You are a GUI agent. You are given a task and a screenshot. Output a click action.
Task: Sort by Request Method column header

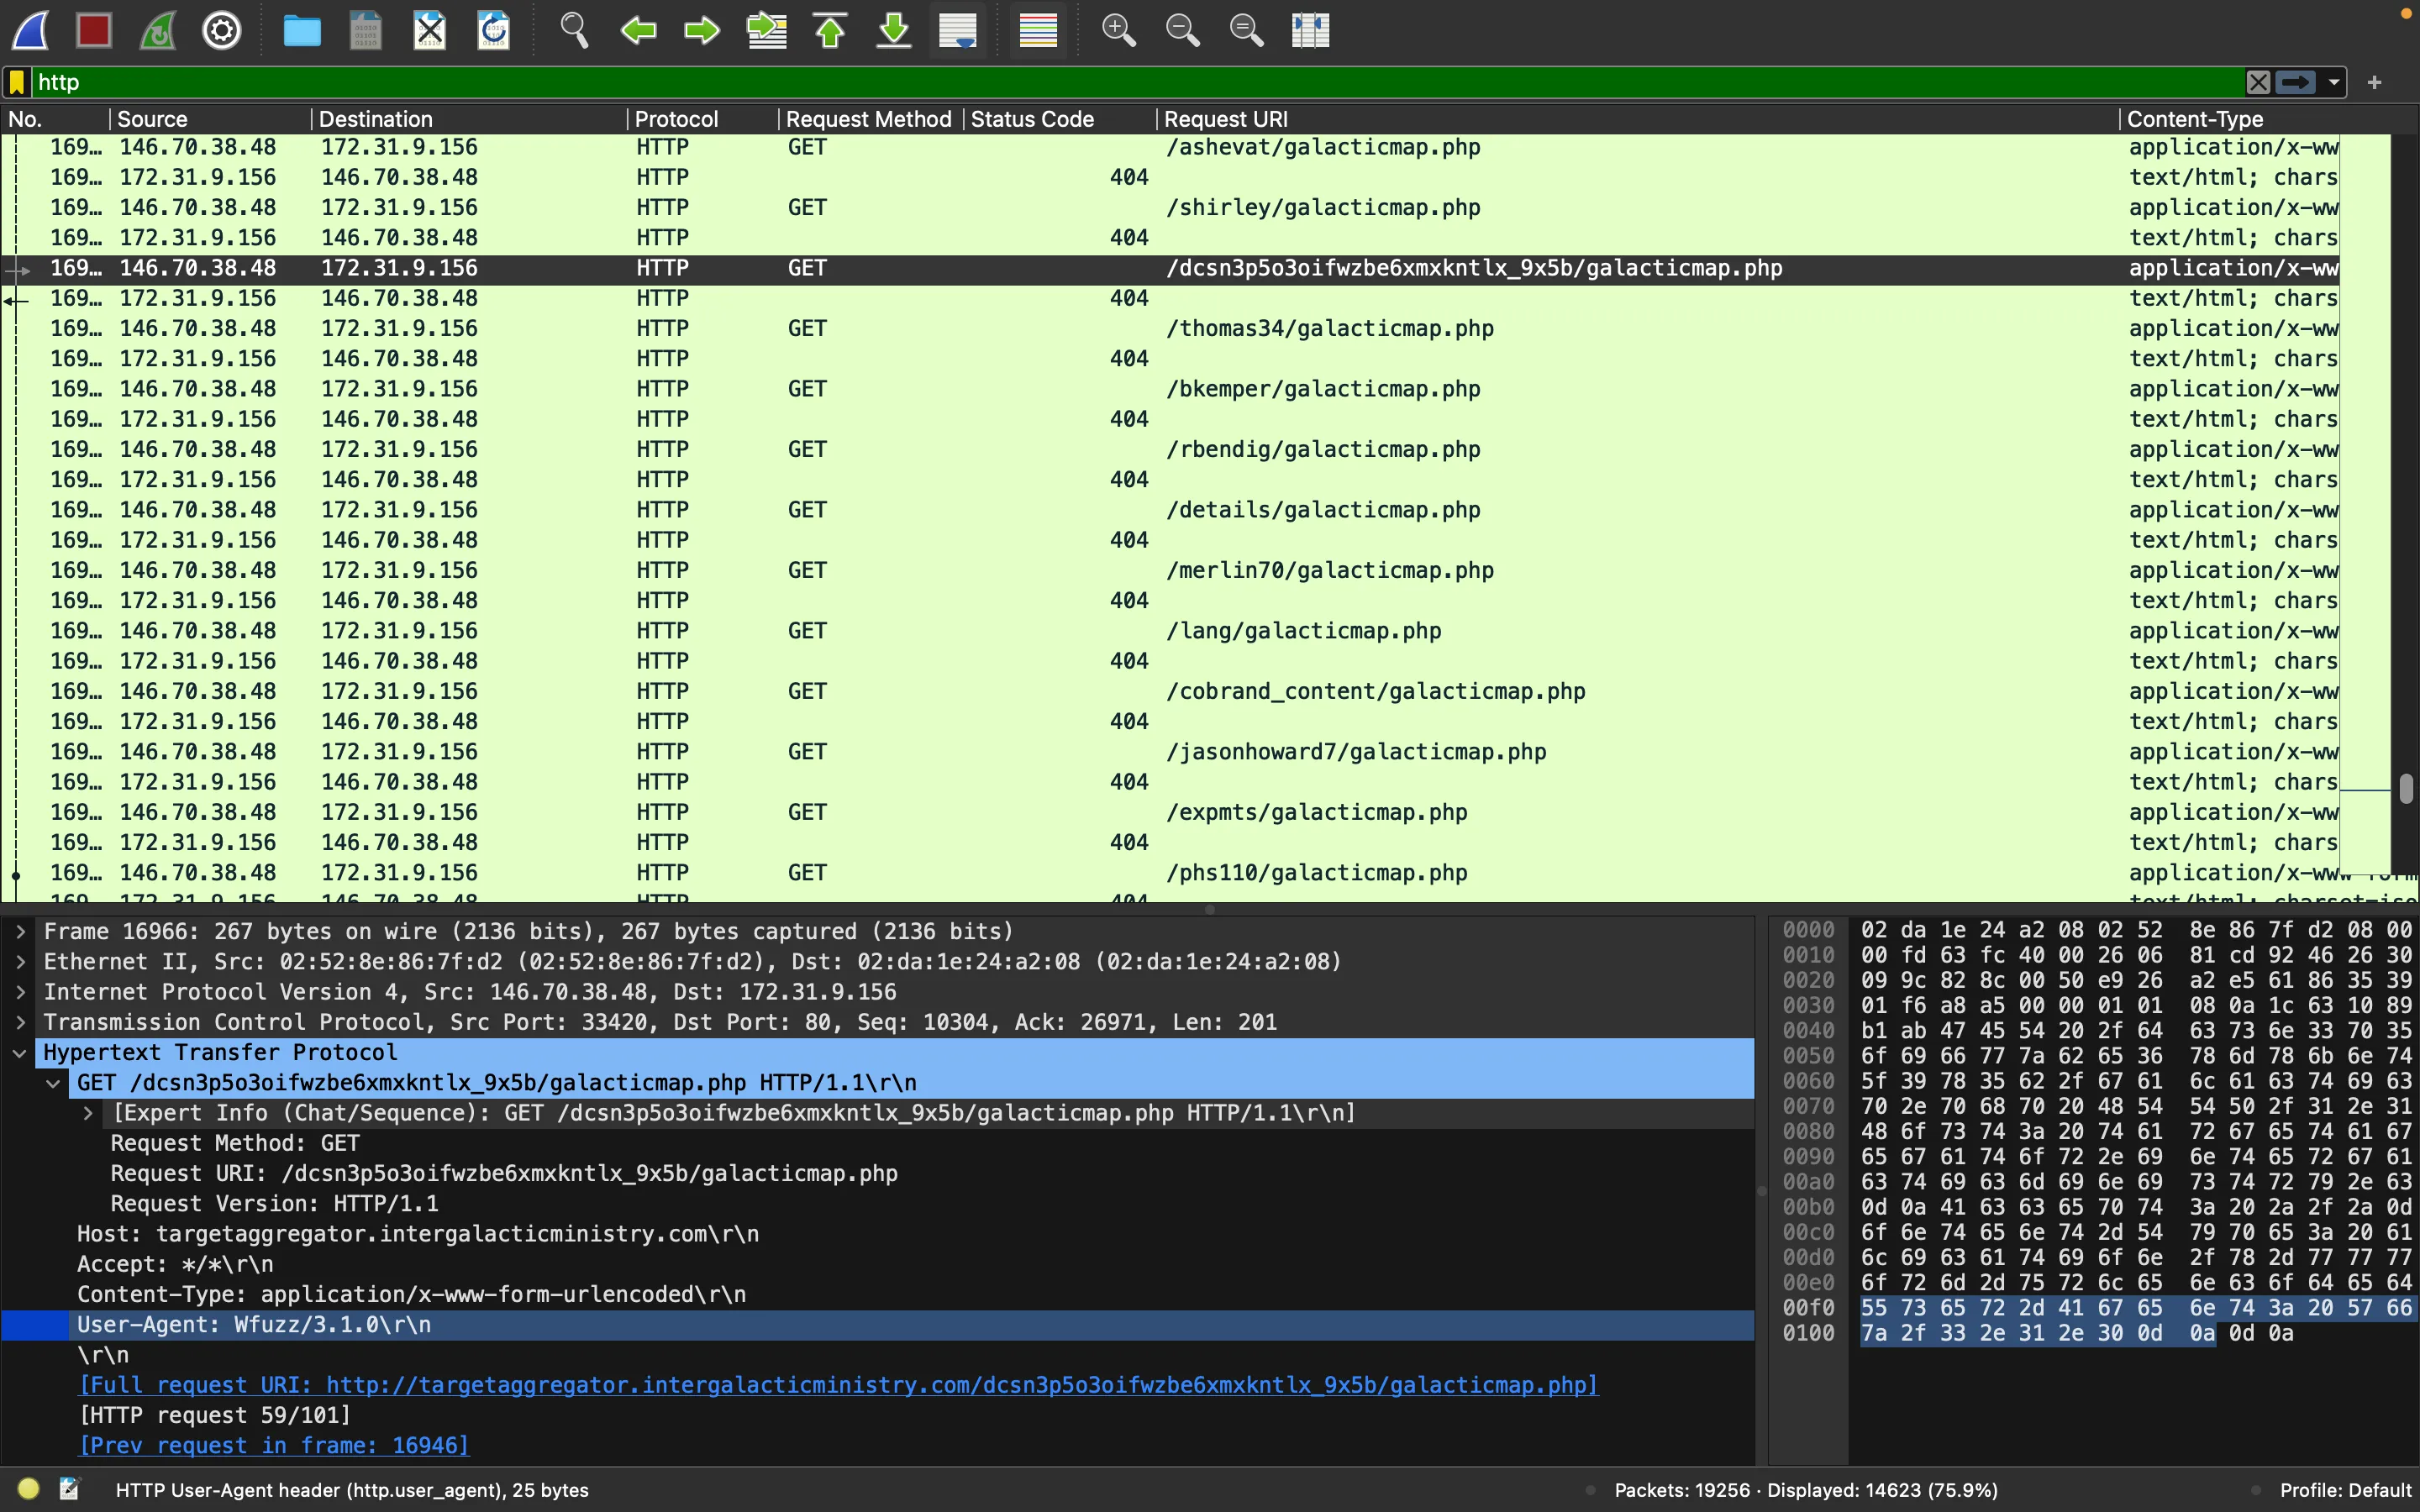click(870, 119)
